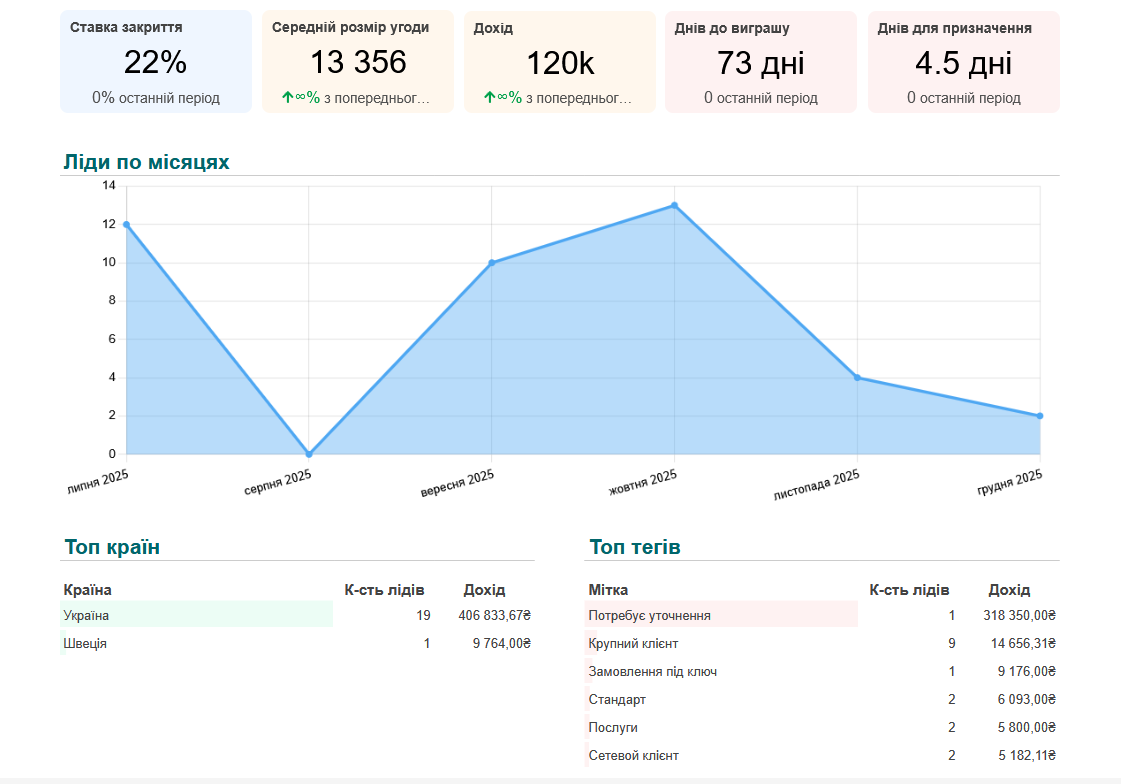1121x784 pixels.
Task: Click the грудня 2025 data point
Action: tap(1040, 416)
